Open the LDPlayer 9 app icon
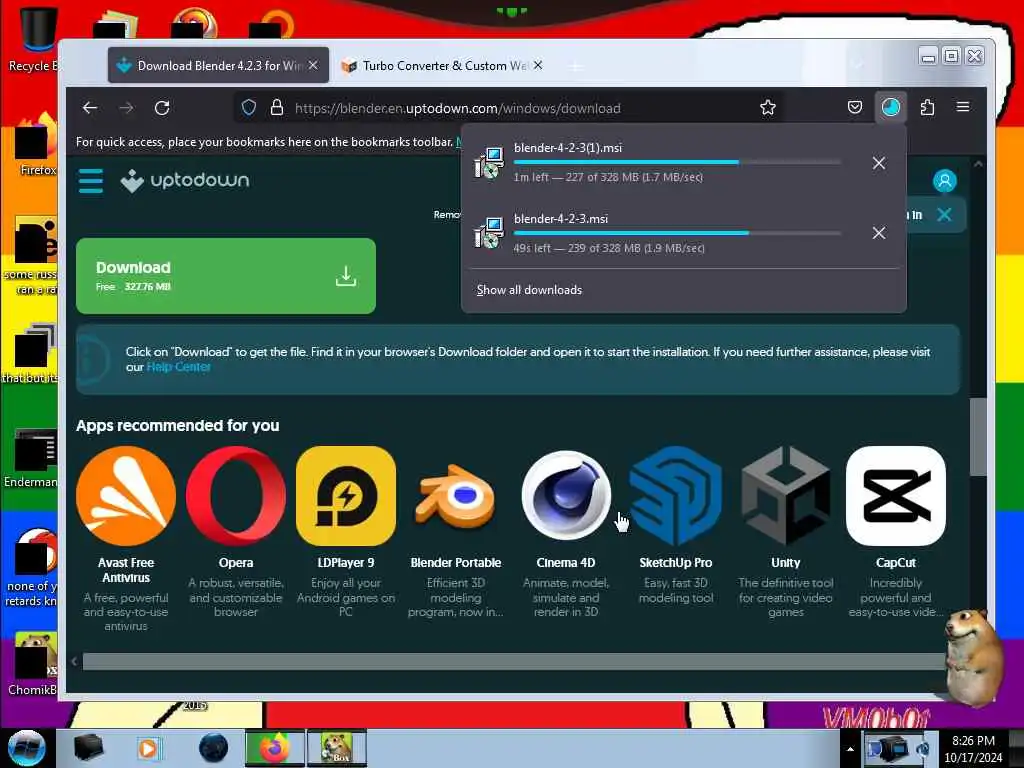The height and width of the screenshot is (768, 1024). tap(345, 496)
